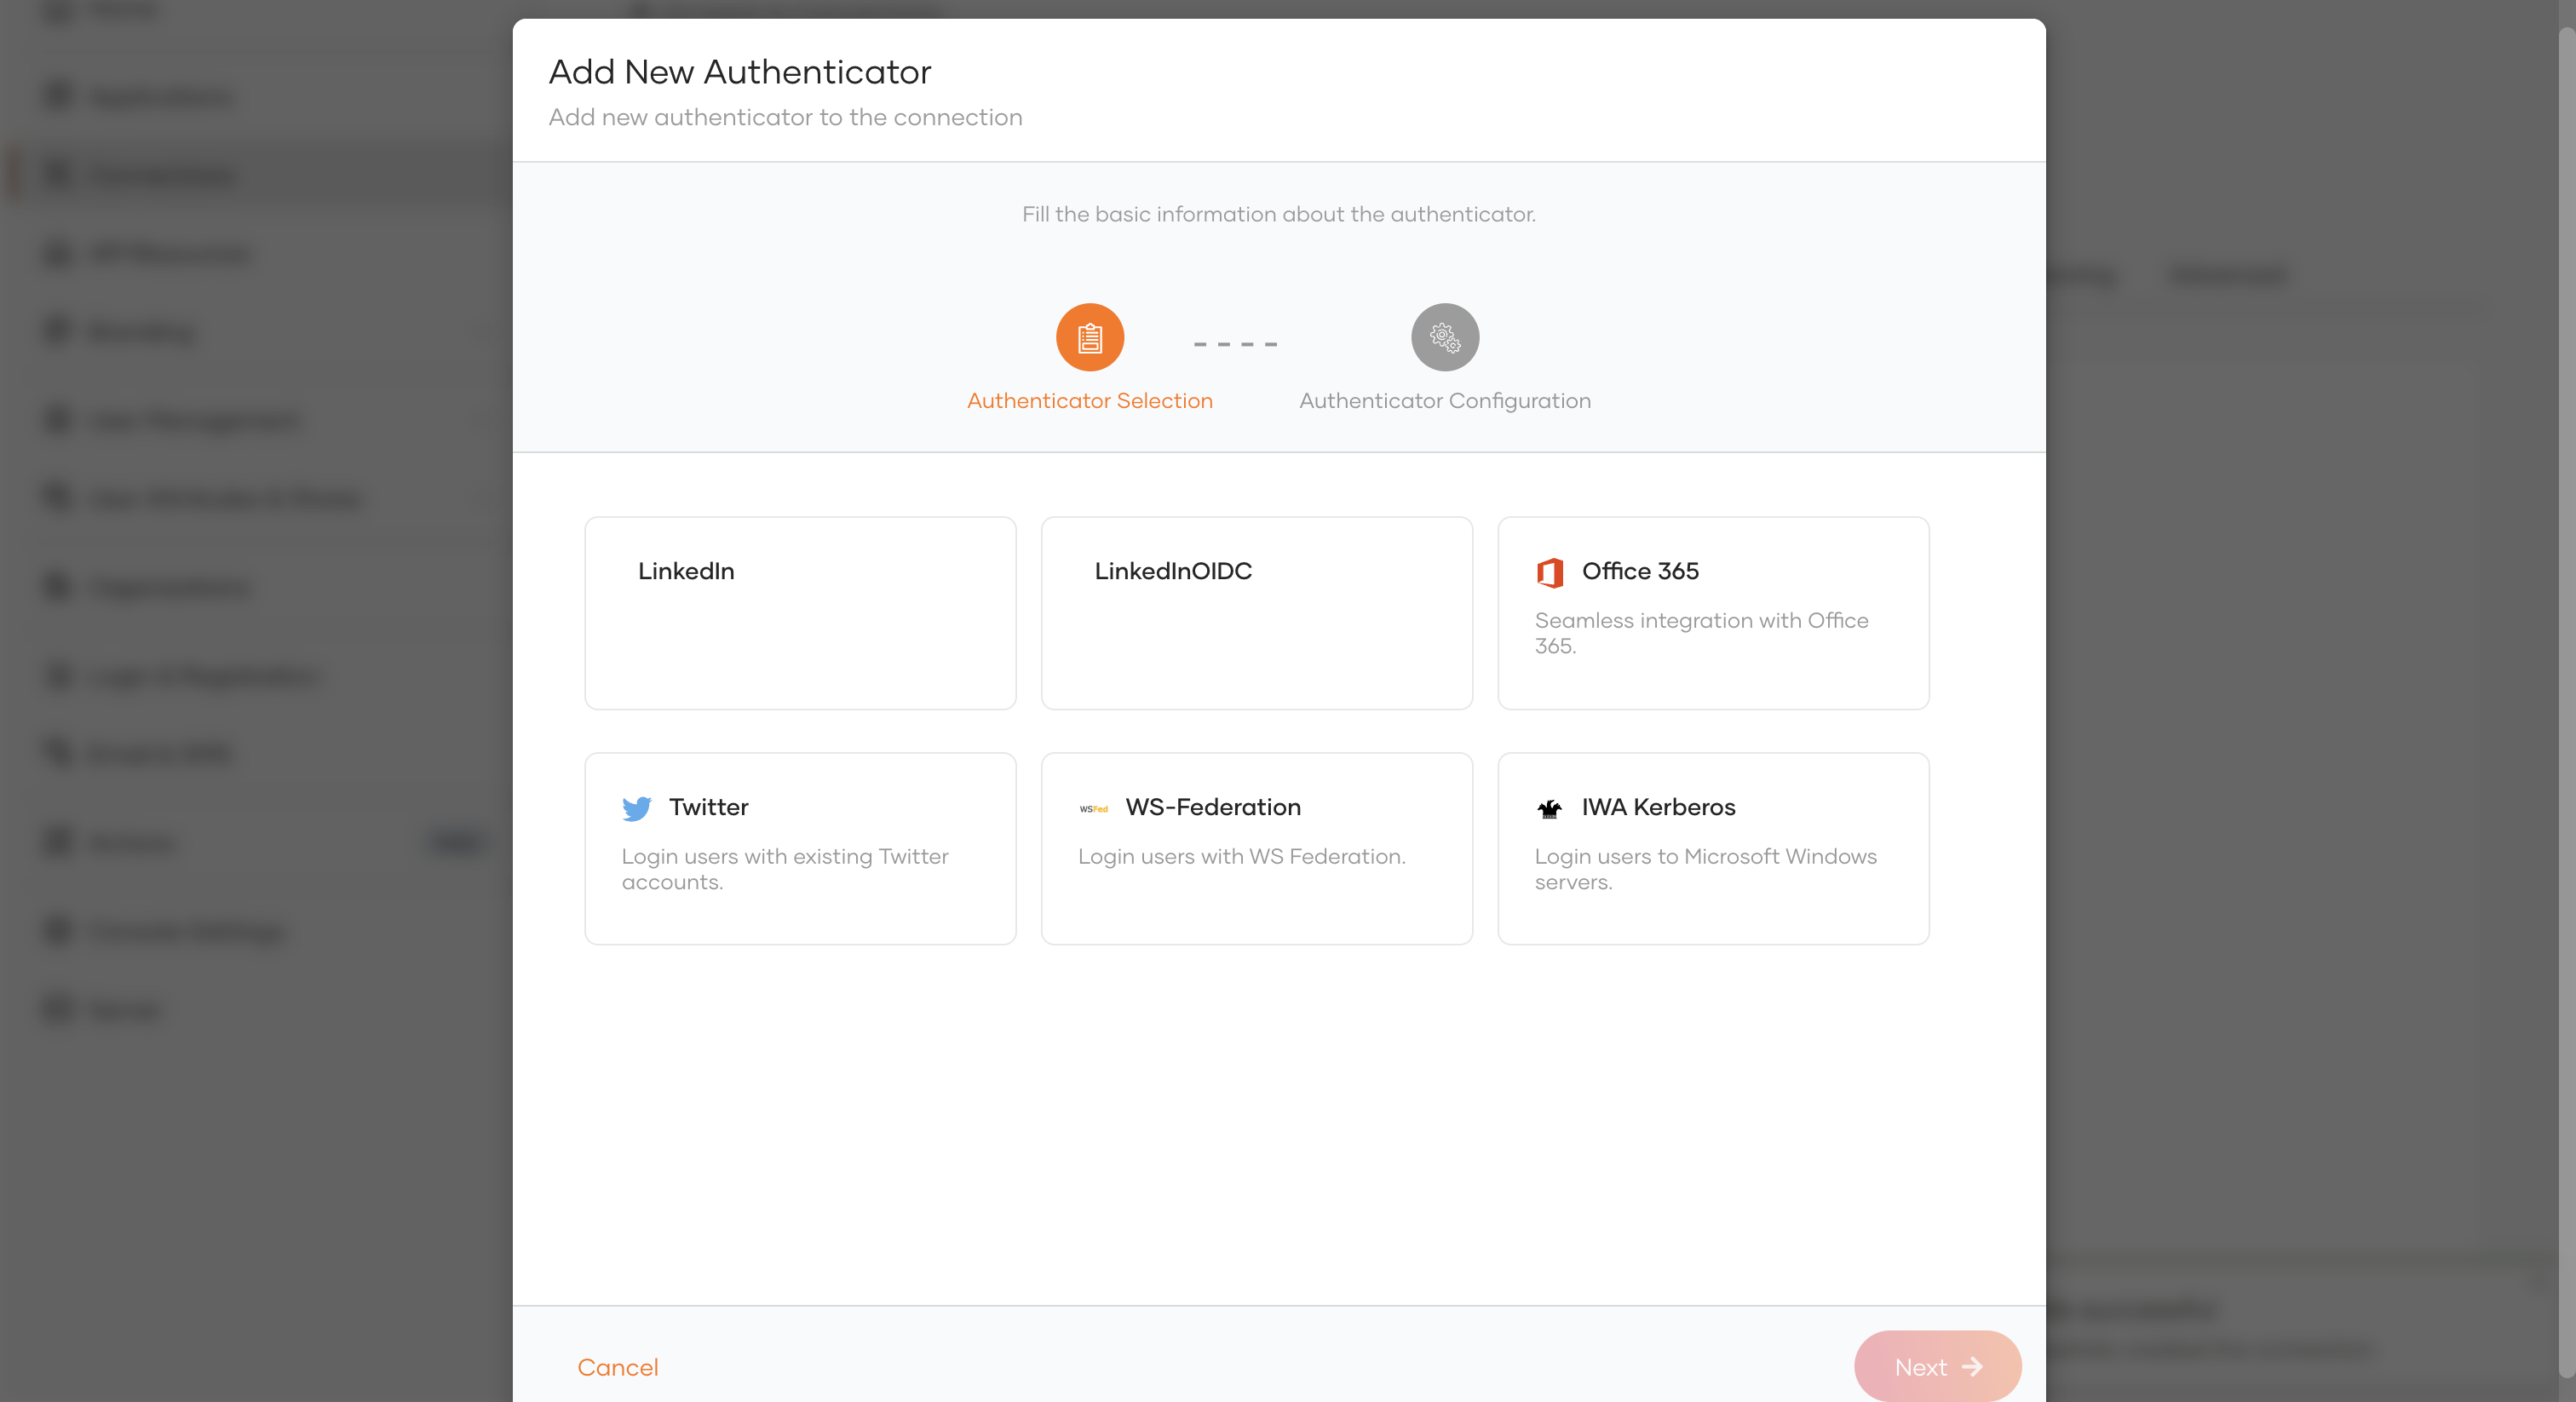Click the Twitter bird icon
This screenshot has height=1402, width=2576.
(x=636, y=808)
